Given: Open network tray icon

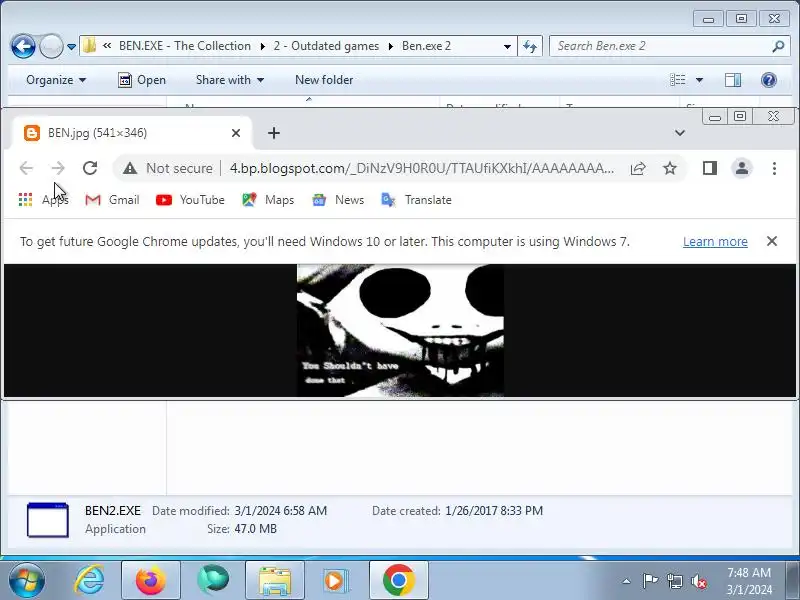Looking at the screenshot, I should pos(674,581).
